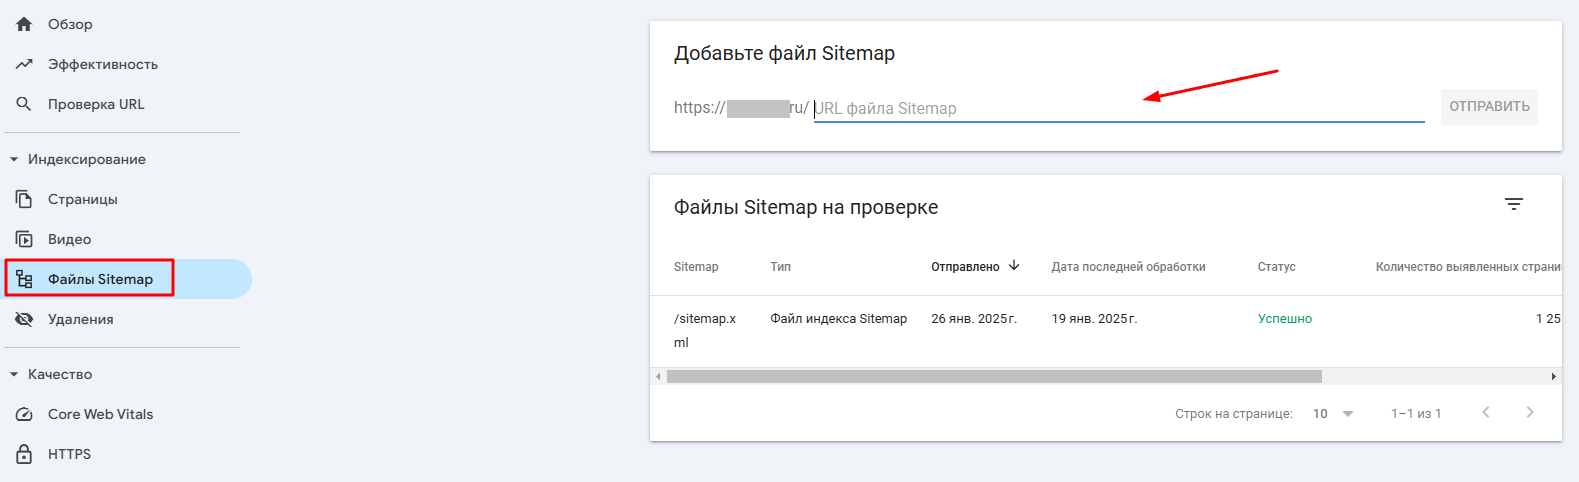The image size is (1579, 482).
Task: Click the Удаления crossed-eye icon
Action: click(24, 319)
